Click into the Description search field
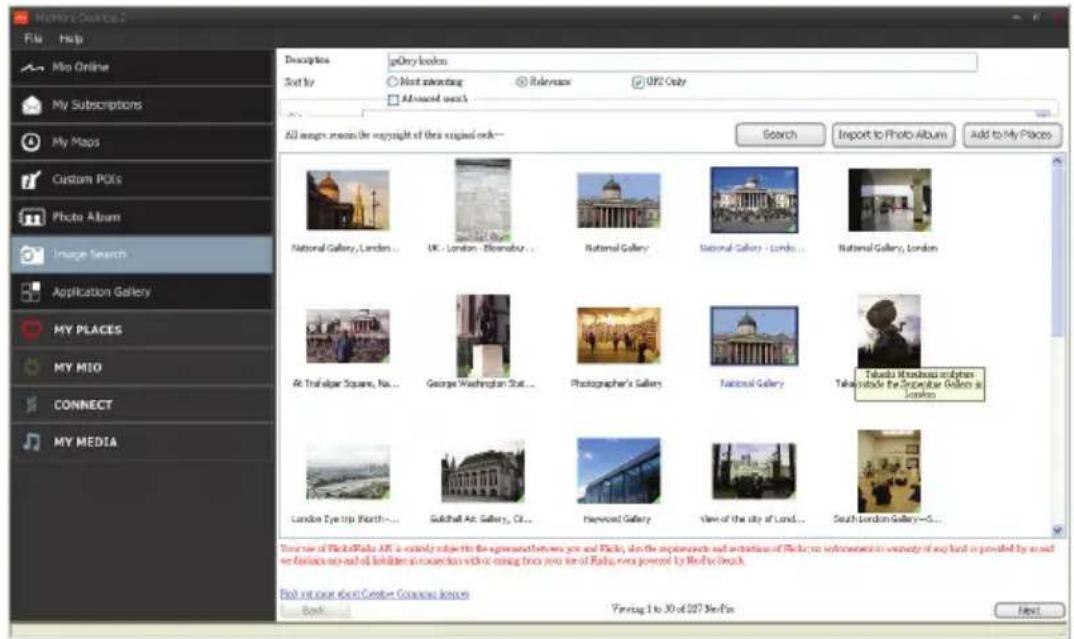1074x639 pixels. click(682, 62)
